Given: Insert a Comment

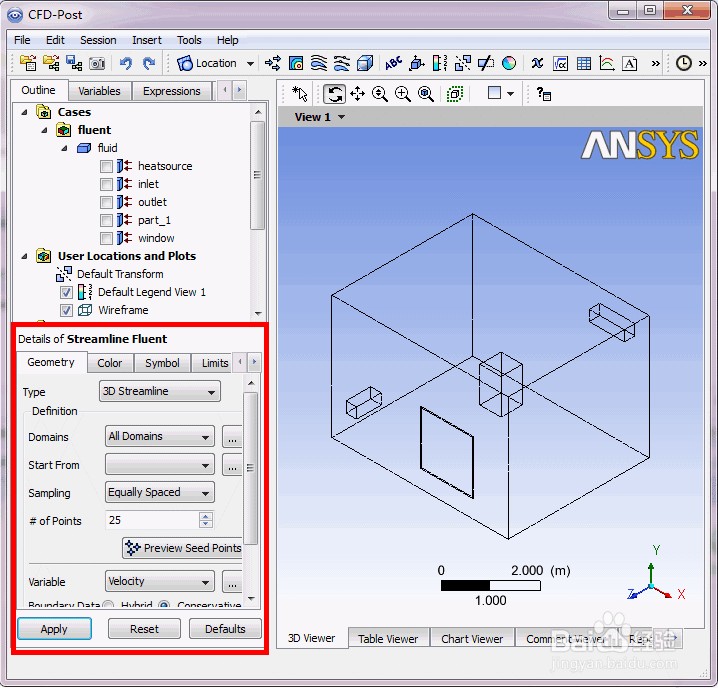Looking at the screenshot, I should click(x=630, y=63).
